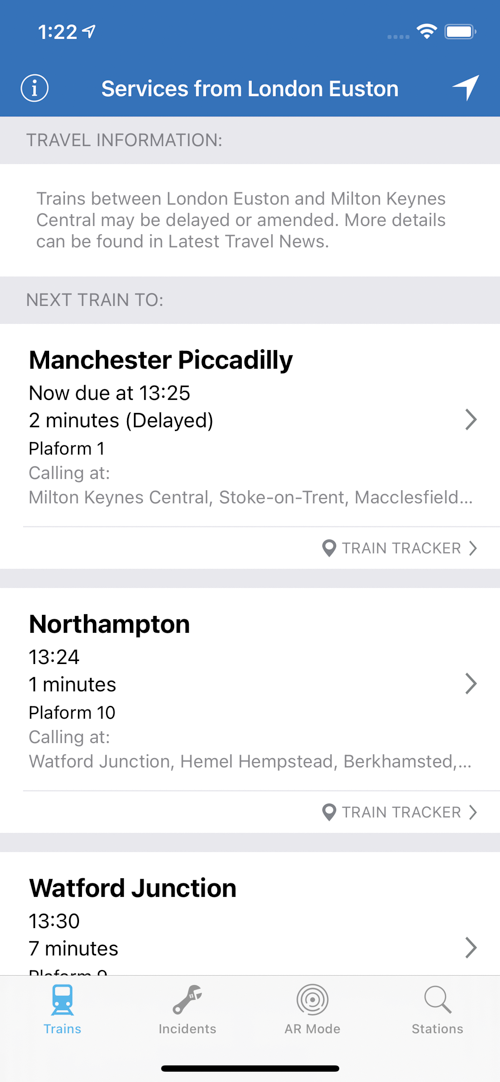Open the Trains tab
The height and width of the screenshot is (1082, 500).
click(62, 1010)
